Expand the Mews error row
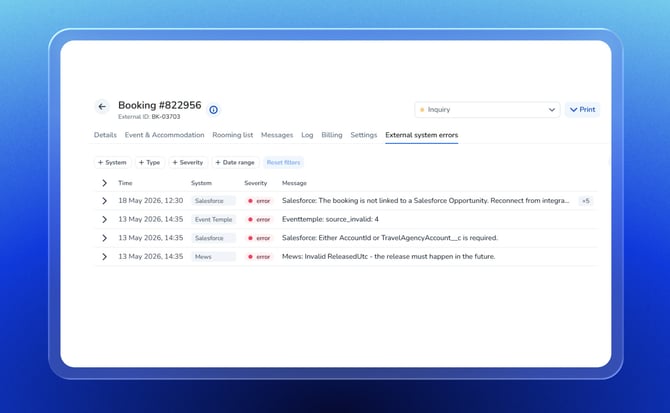The width and height of the screenshot is (670, 413). coord(104,257)
